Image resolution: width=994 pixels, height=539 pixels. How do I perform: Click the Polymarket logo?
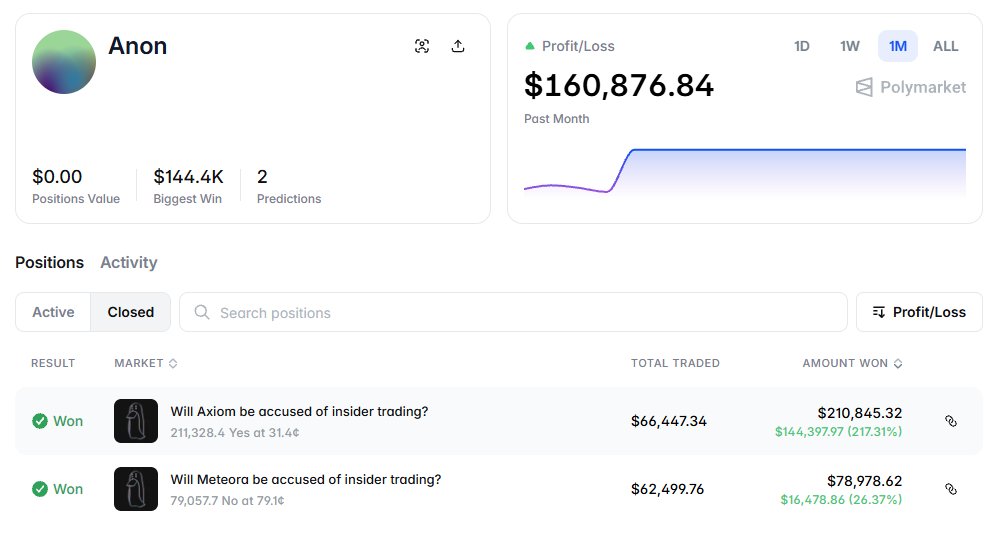tap(911, 88)
